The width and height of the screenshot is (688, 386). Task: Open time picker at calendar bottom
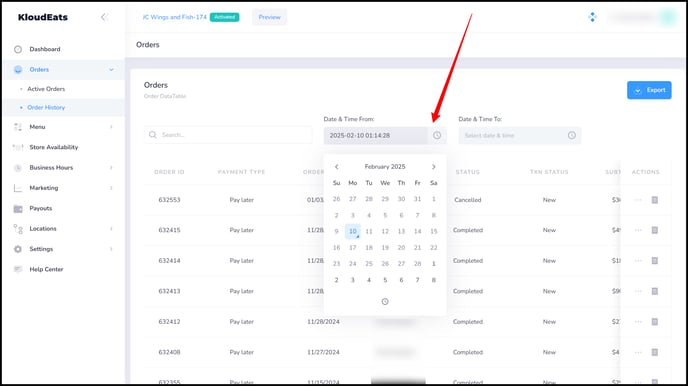[385, 301]
